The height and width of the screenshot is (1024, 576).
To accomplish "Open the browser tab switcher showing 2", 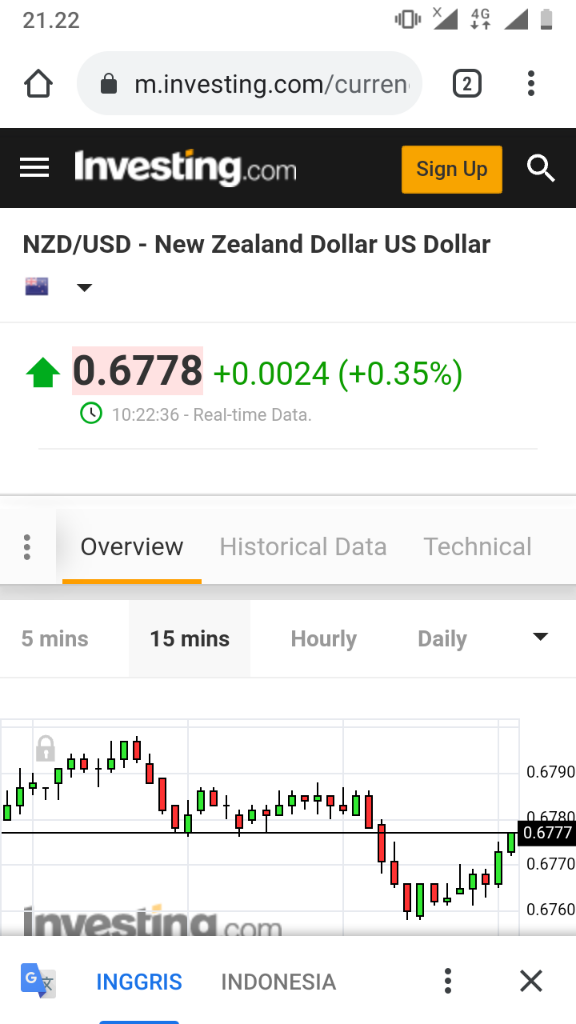I will (x=467, y=84).
